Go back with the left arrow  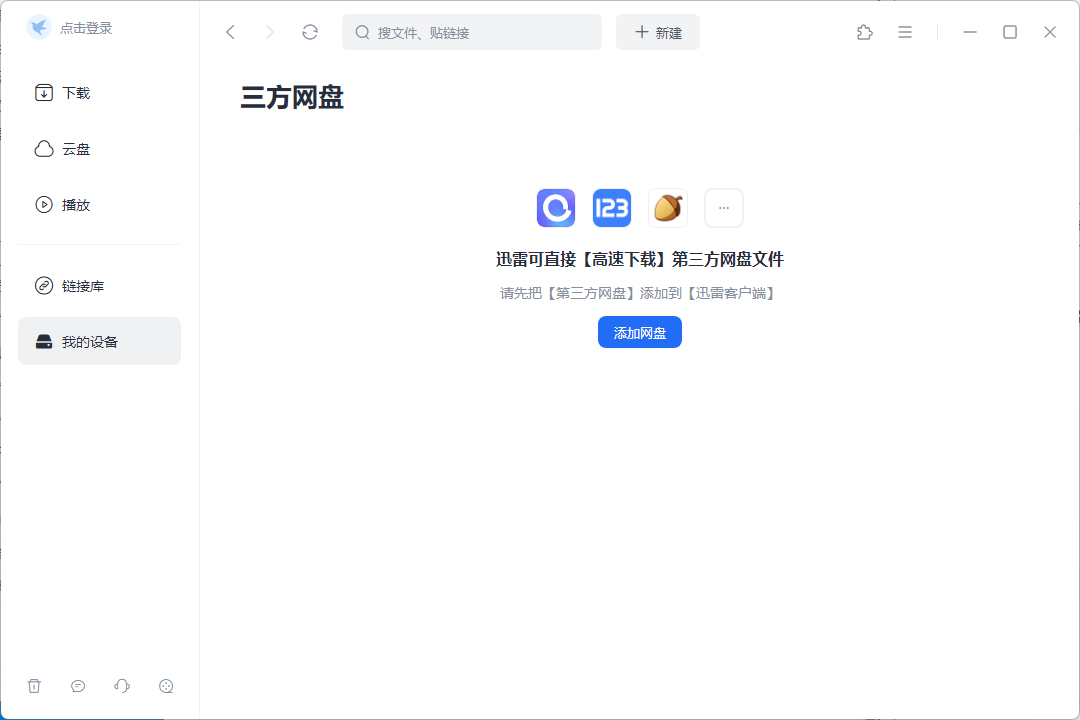tap(231, 32)
